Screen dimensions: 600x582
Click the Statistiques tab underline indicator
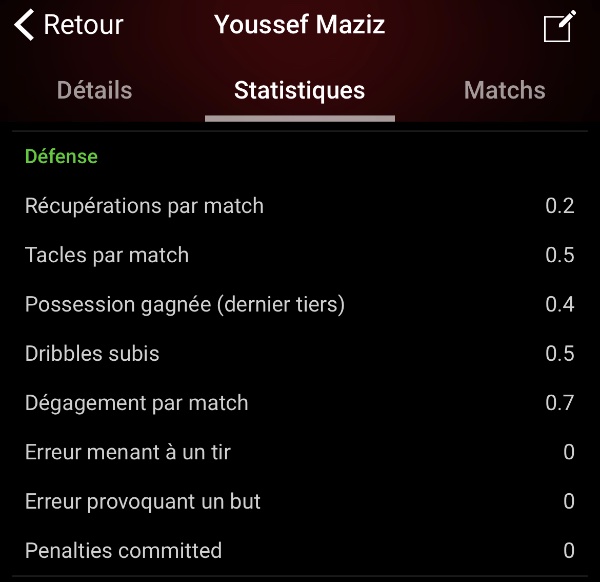point(300,119)
